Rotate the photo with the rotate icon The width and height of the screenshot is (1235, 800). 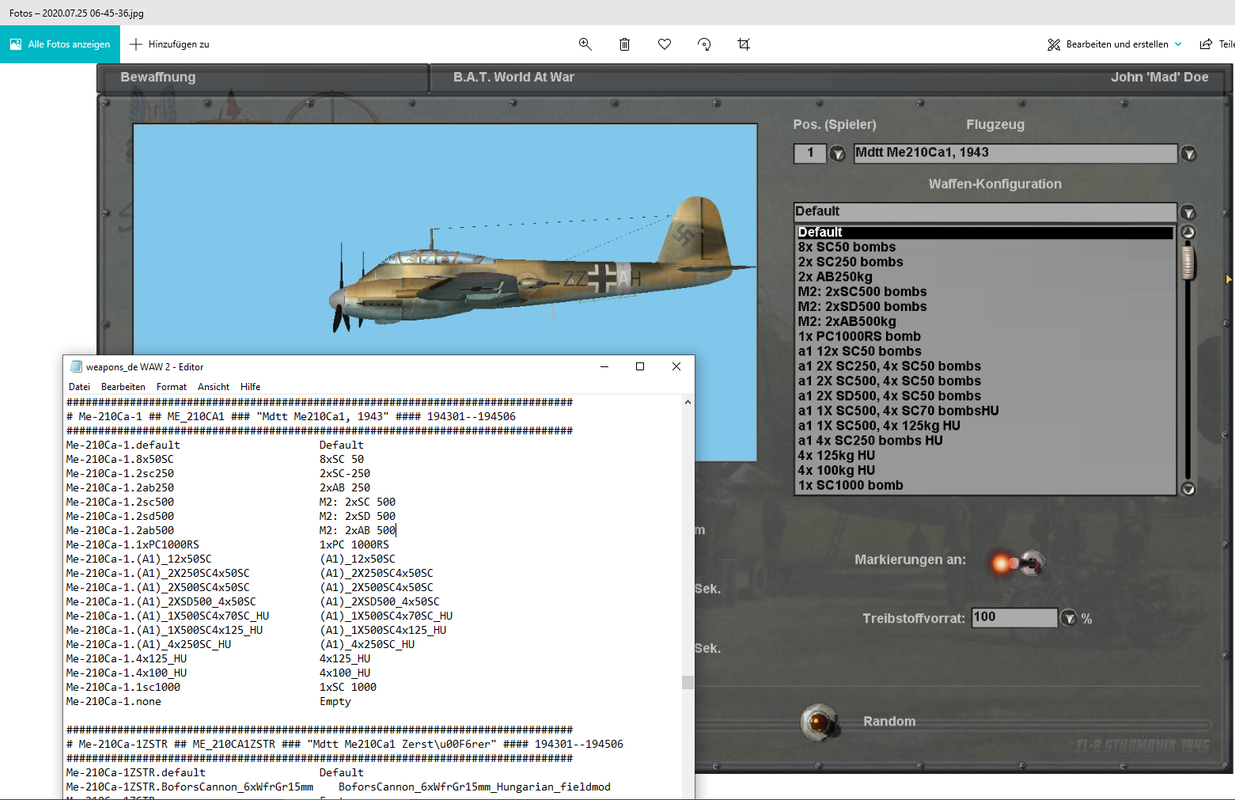704,44
